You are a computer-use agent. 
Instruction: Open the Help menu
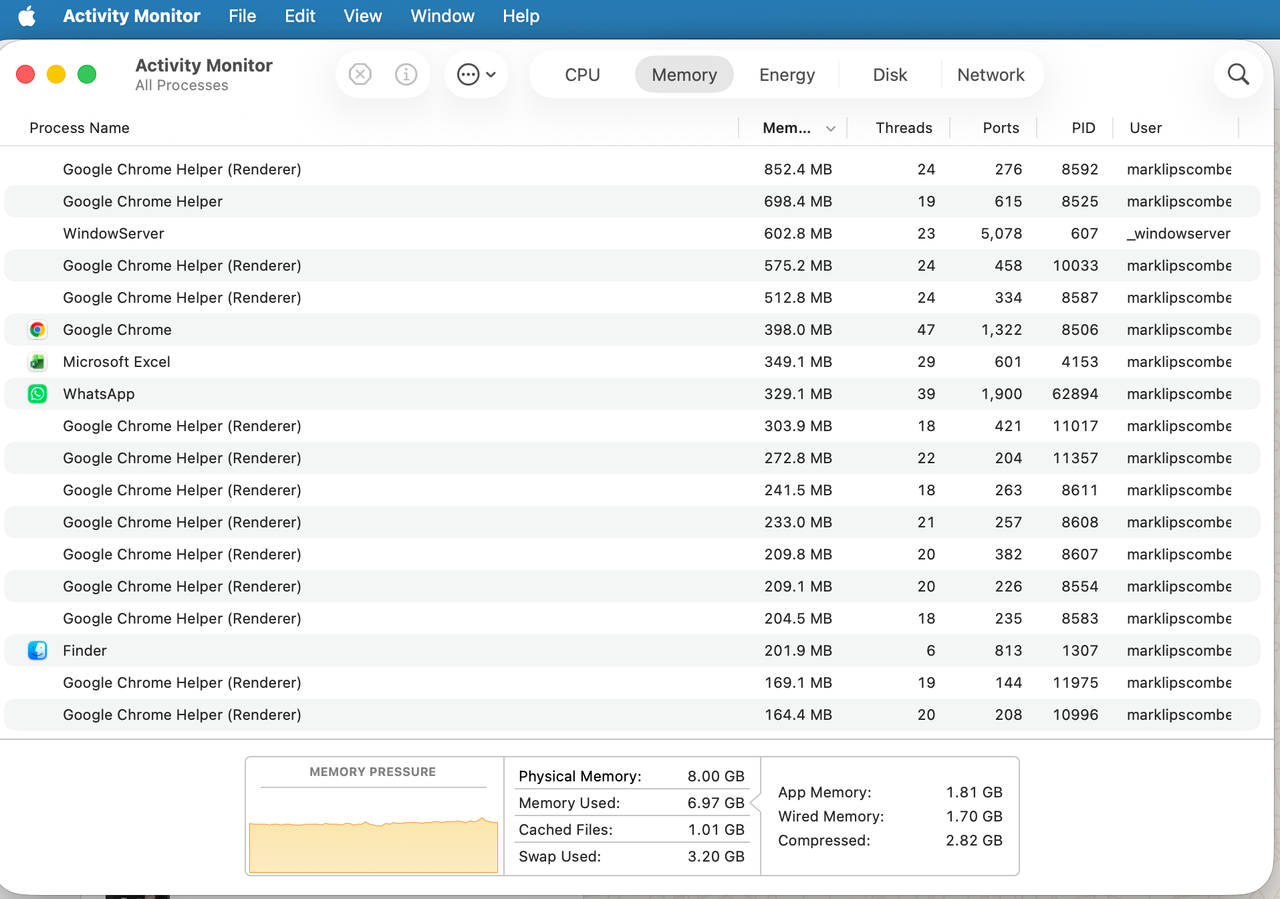click(521, 16)
